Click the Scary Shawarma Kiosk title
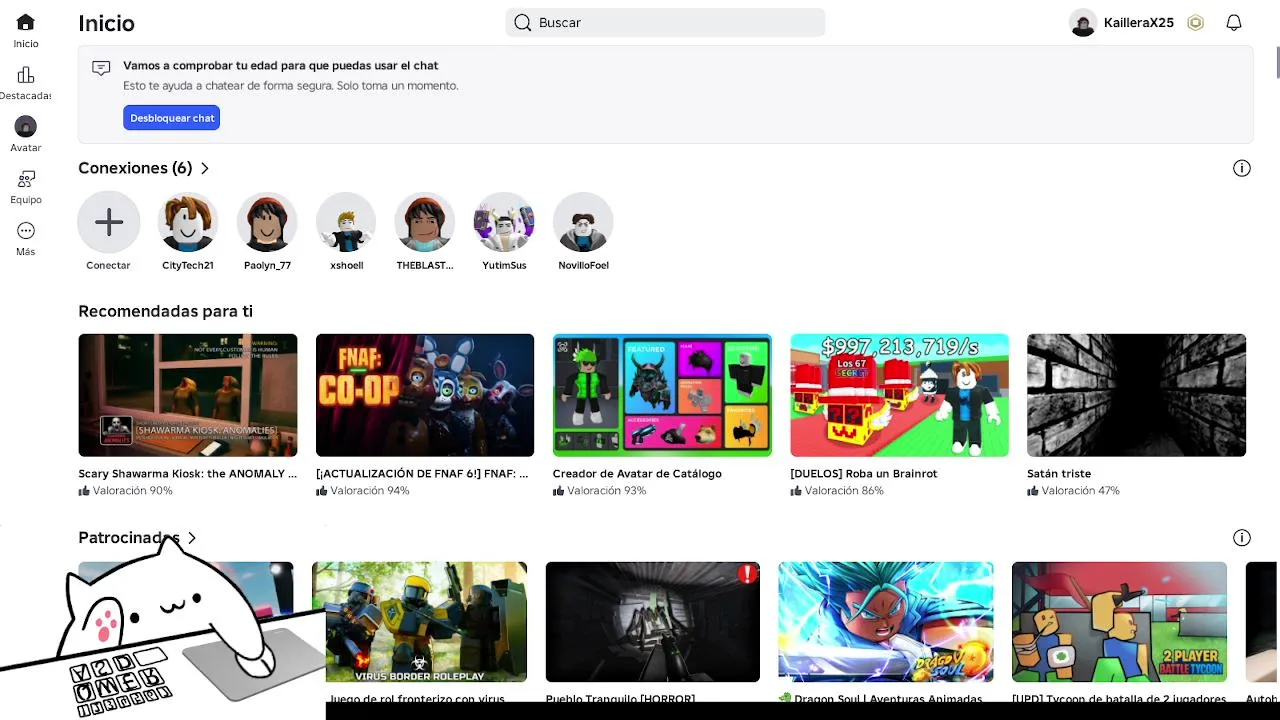 [x=188, y=474]
